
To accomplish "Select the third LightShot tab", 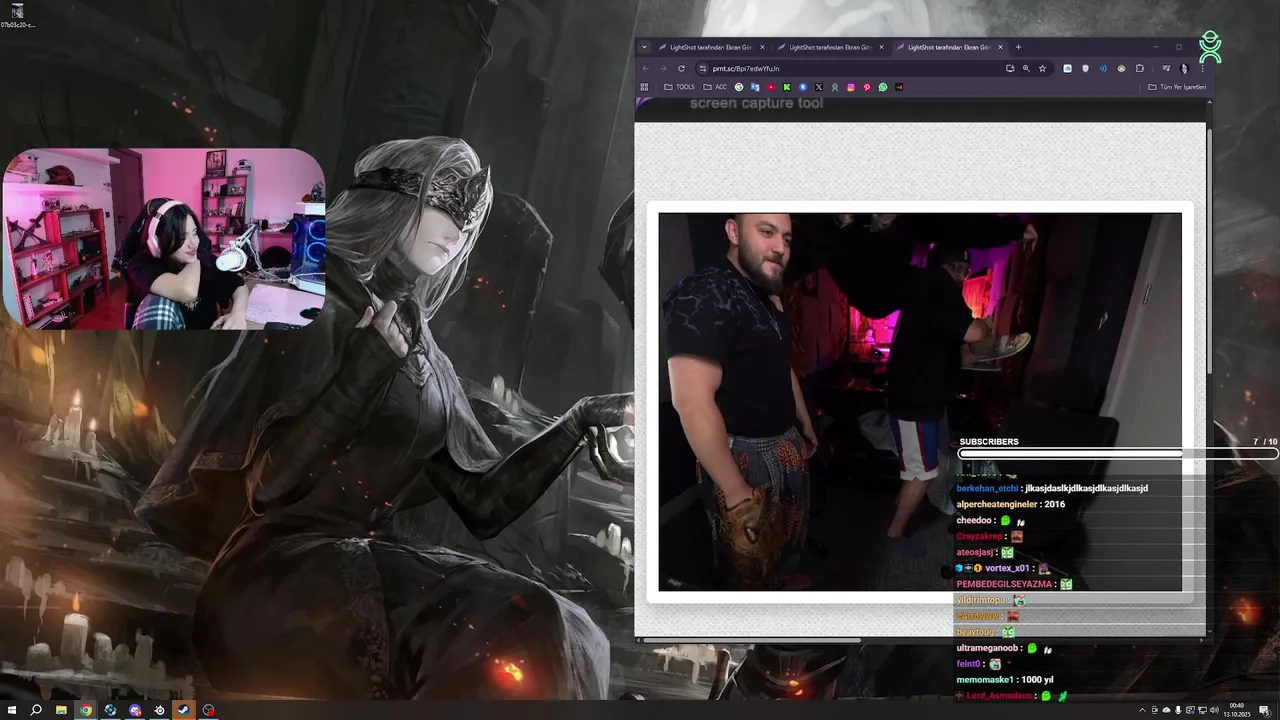I will pos(948,47).
